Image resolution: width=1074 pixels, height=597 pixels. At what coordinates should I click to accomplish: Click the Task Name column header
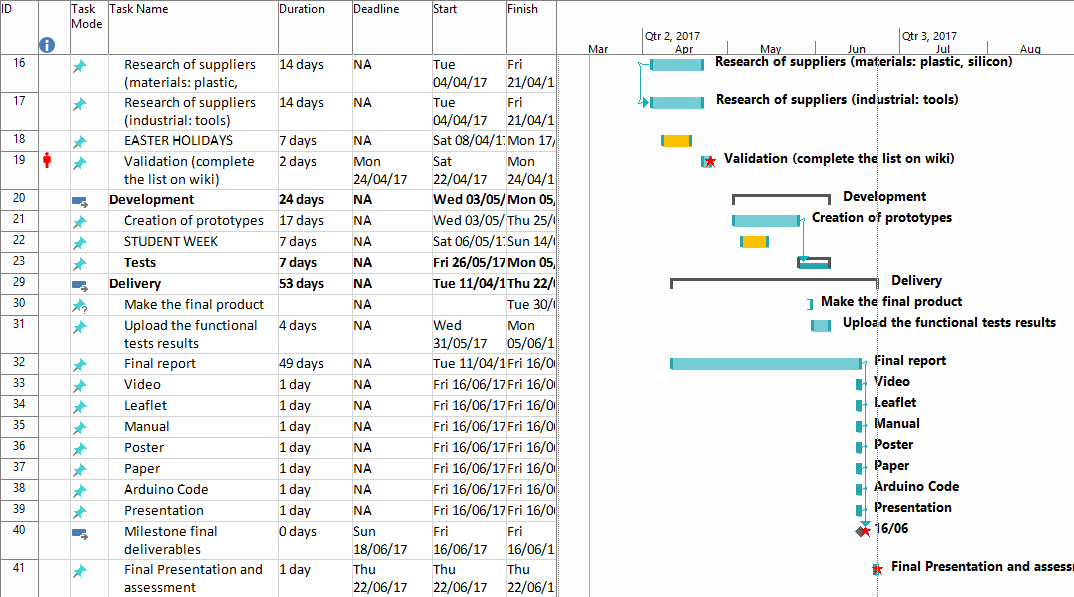coord(139,9)
